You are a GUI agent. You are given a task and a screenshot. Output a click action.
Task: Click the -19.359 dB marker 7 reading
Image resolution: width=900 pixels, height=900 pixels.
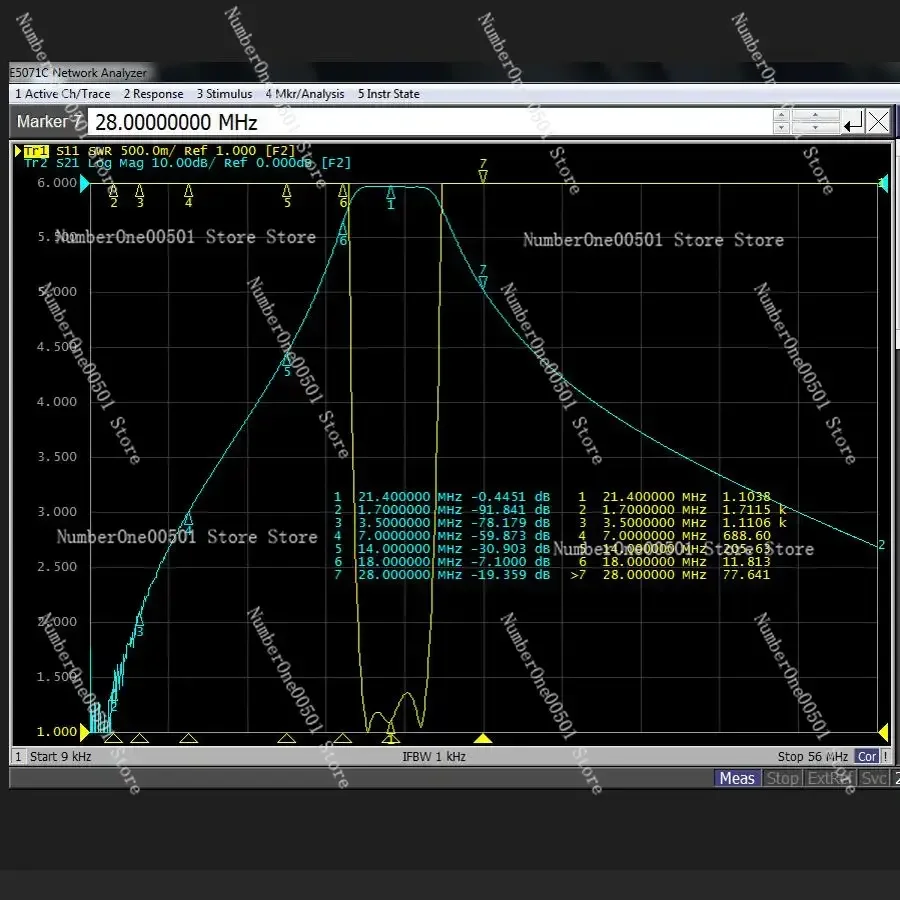[x=510, y=575]
